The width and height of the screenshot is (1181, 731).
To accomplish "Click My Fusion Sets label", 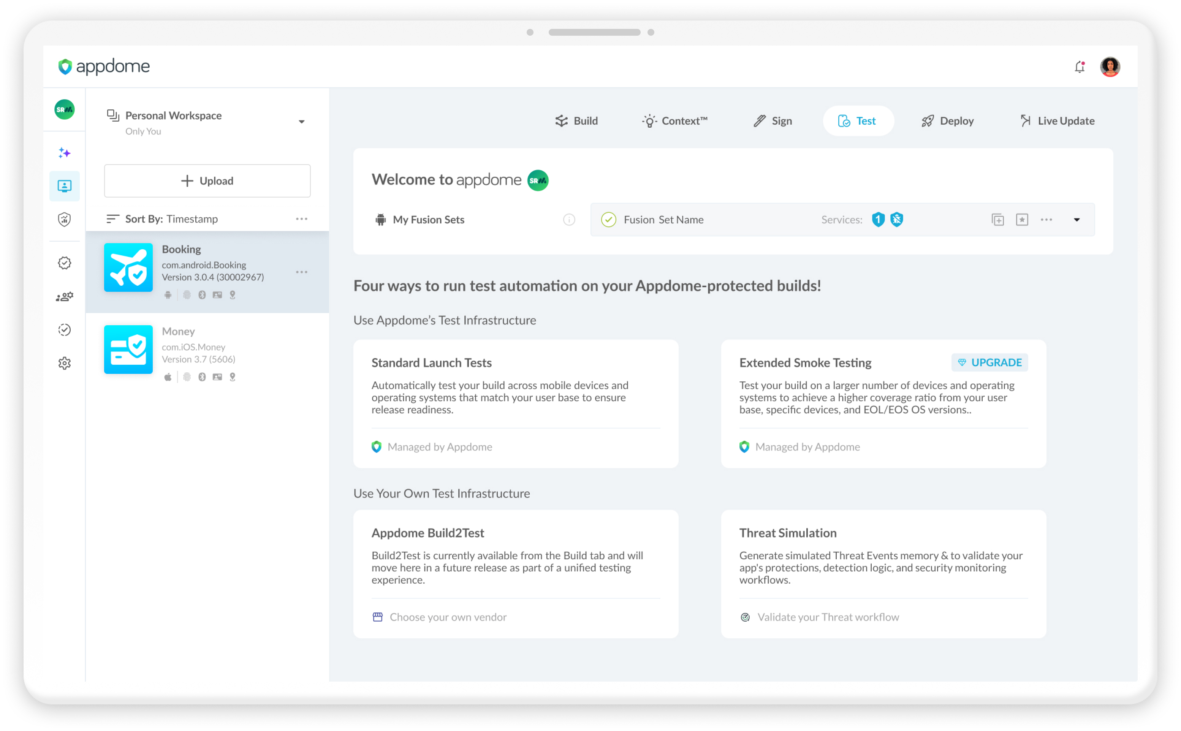I will [x=429, y=220].
